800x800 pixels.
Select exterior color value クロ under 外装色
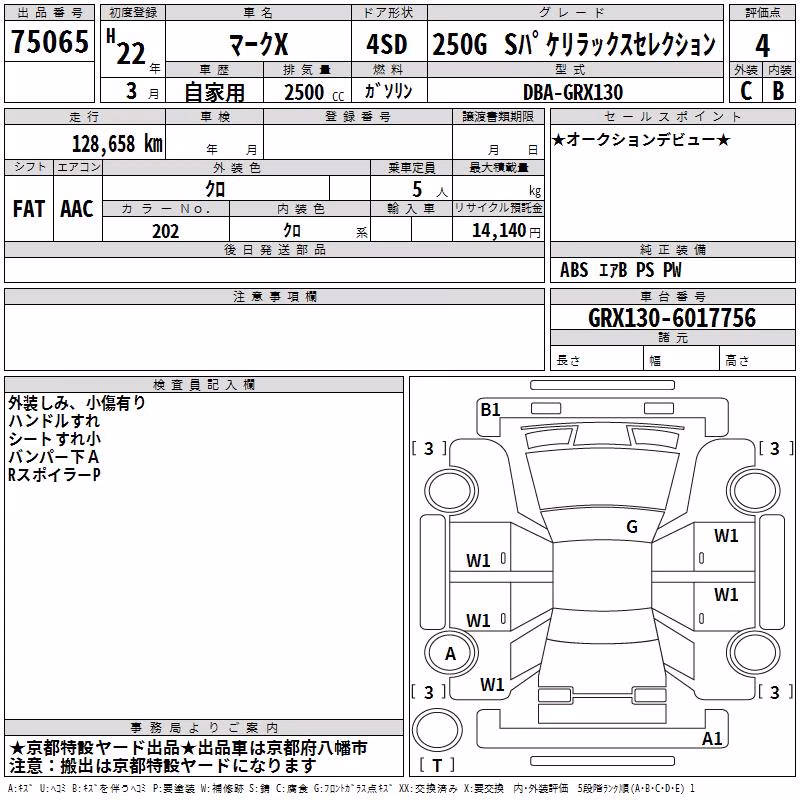[x=215, y=189]
